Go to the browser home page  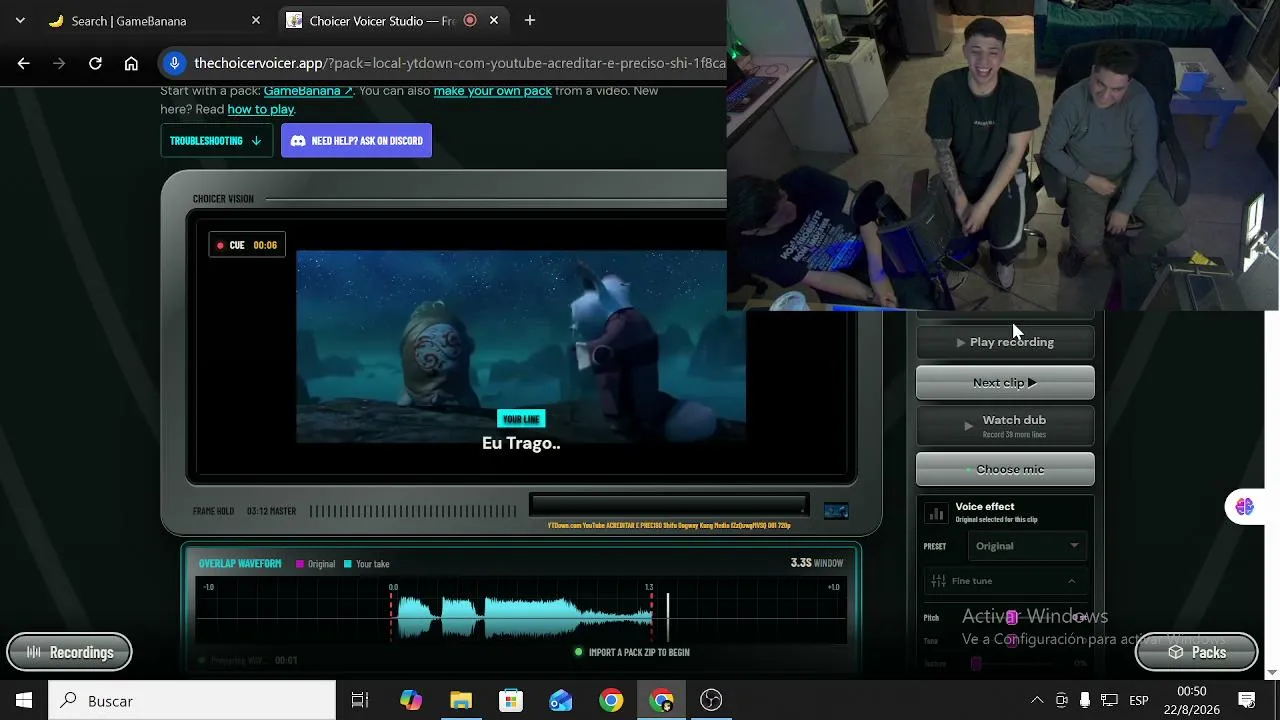[x=131, y=63]
